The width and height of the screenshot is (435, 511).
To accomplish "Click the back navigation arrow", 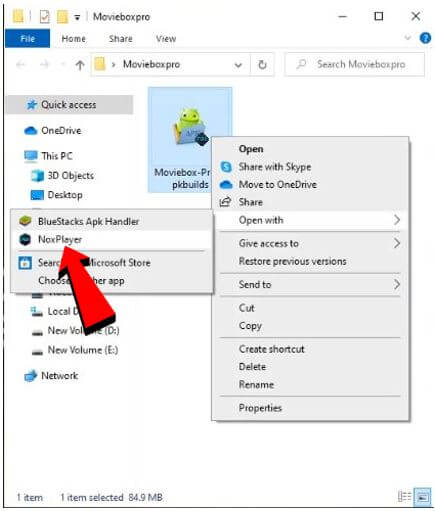I will point(21,65).
